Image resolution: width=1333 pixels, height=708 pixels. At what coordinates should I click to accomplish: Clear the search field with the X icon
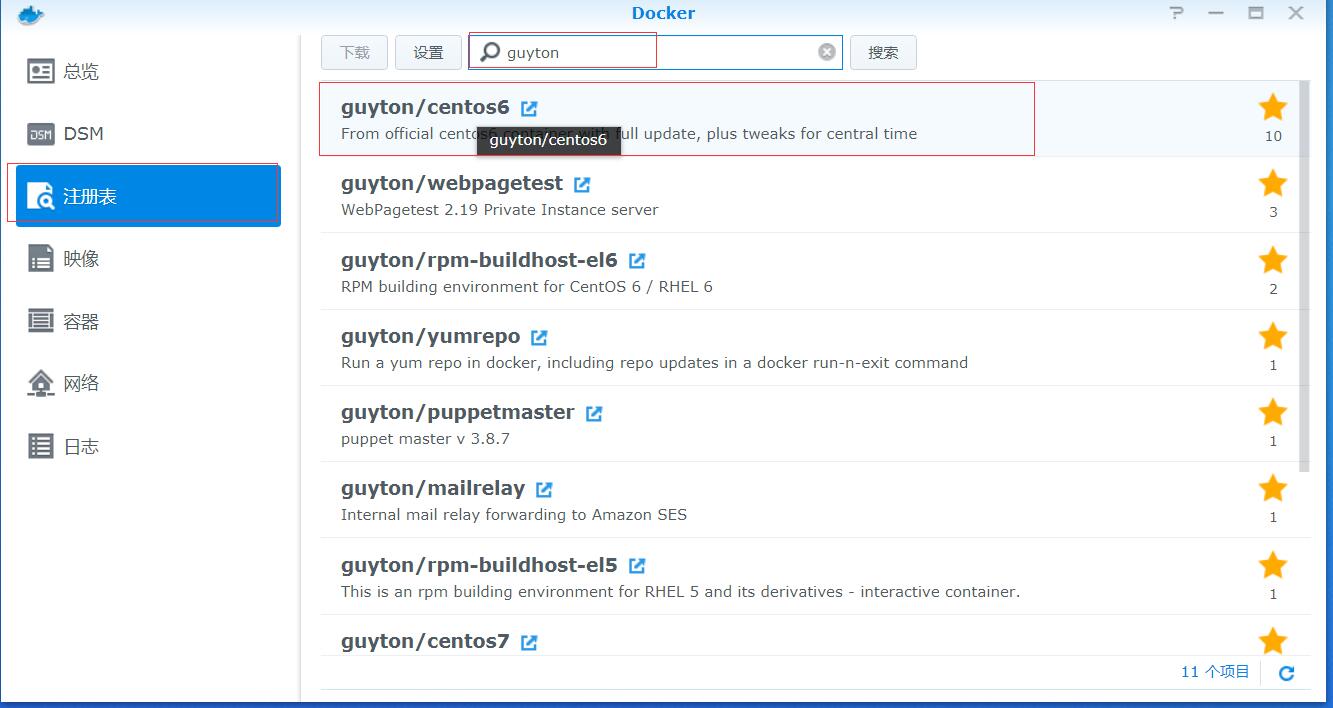(x=827, y=52)
